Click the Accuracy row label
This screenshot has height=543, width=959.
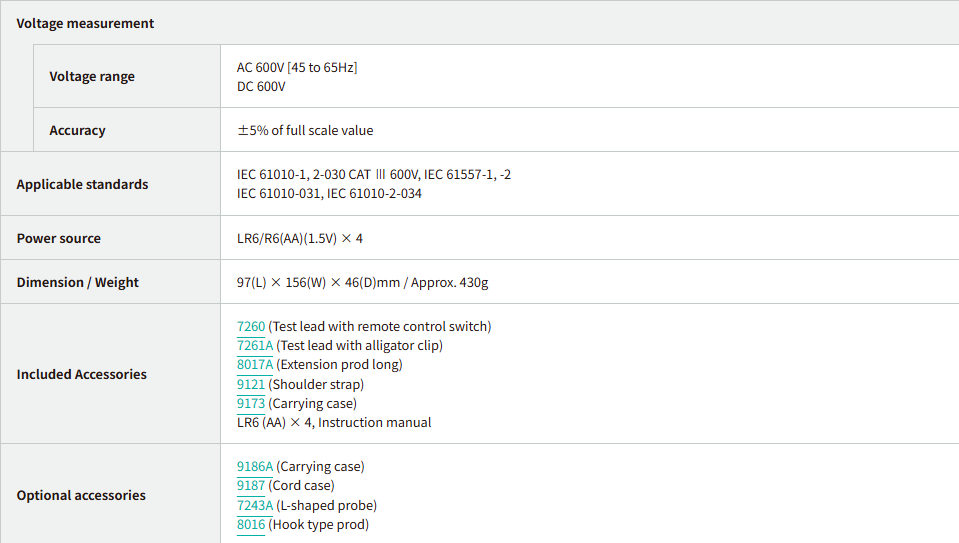(x=77, y=130)
